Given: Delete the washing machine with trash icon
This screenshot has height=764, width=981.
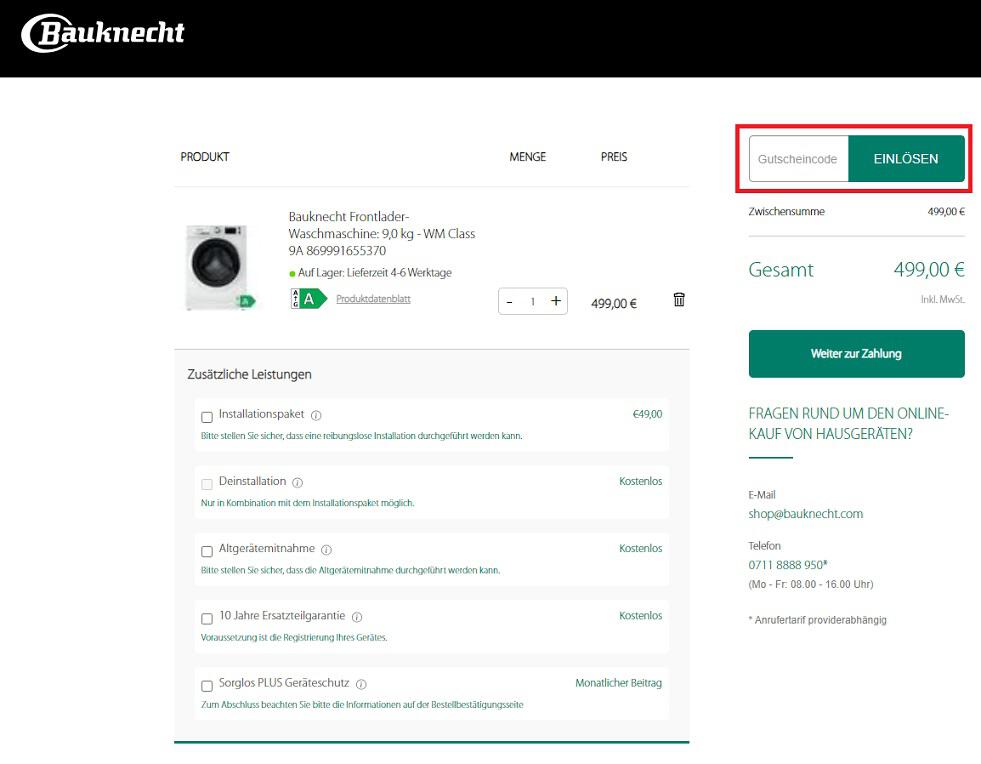Looking at the screenshot, I should coord(679,300).
